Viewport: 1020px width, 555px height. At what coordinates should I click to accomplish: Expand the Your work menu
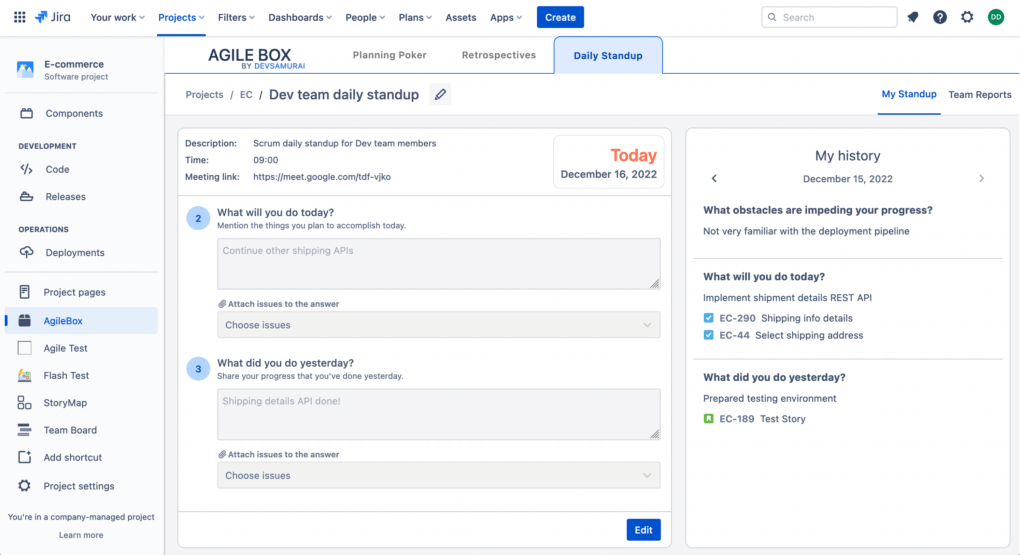(x=117, y=18)
